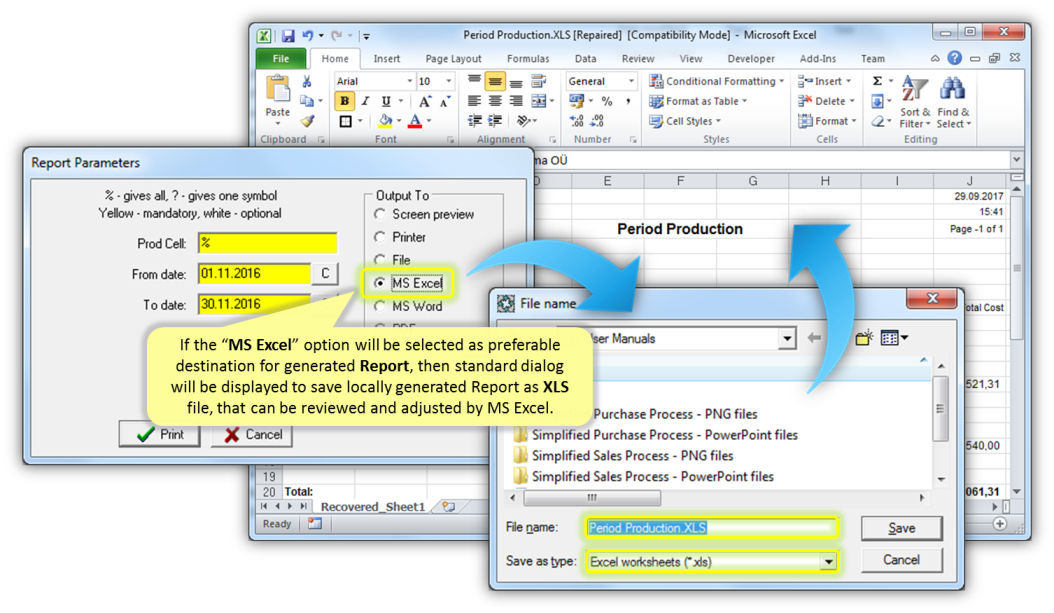The image size is (1054, 613).
Task: Expand the Cell Styles menu
Action: pyautogui.click(x=685, y=121)
